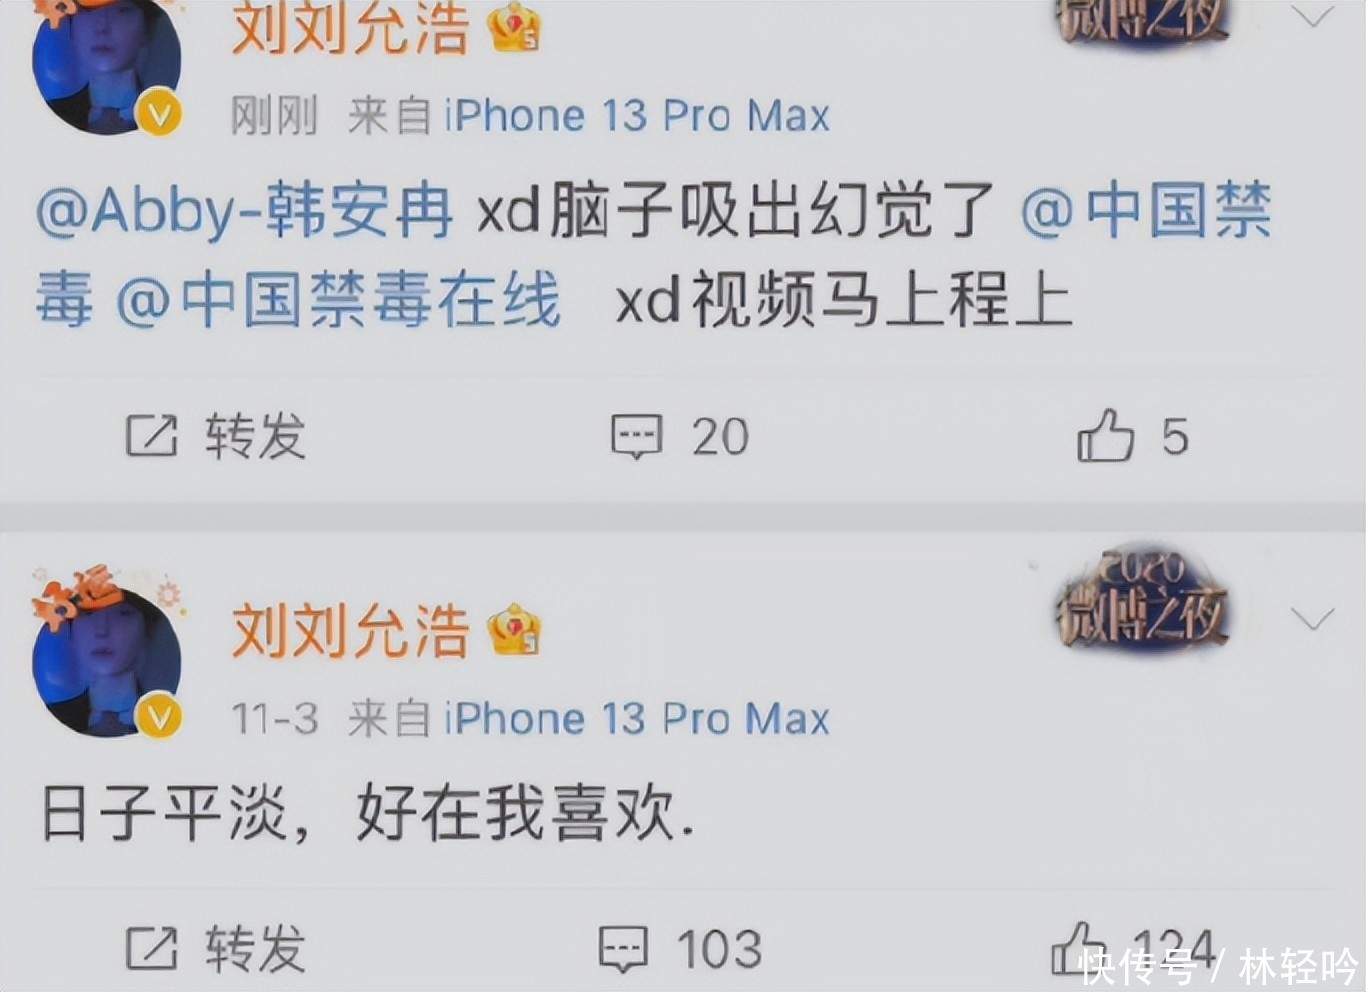Click iPhone 13 Pro Max source on first post
Image resolution: width=1366 pixels, height=992 pixels.
coord(637,116)
